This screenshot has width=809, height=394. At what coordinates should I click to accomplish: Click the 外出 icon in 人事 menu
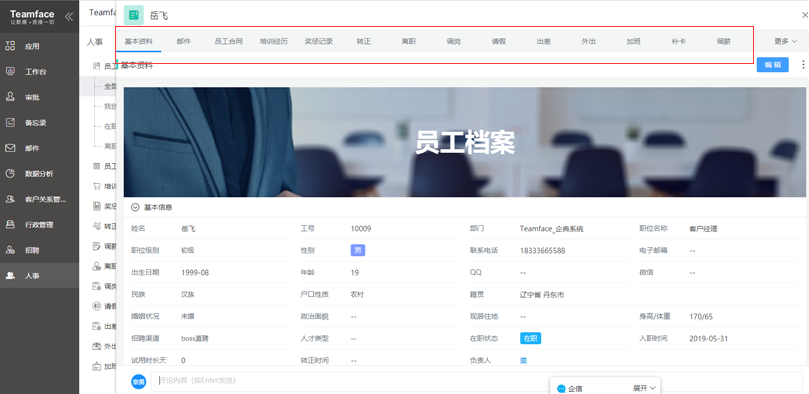pyautogui.click(x=96, y=346)
